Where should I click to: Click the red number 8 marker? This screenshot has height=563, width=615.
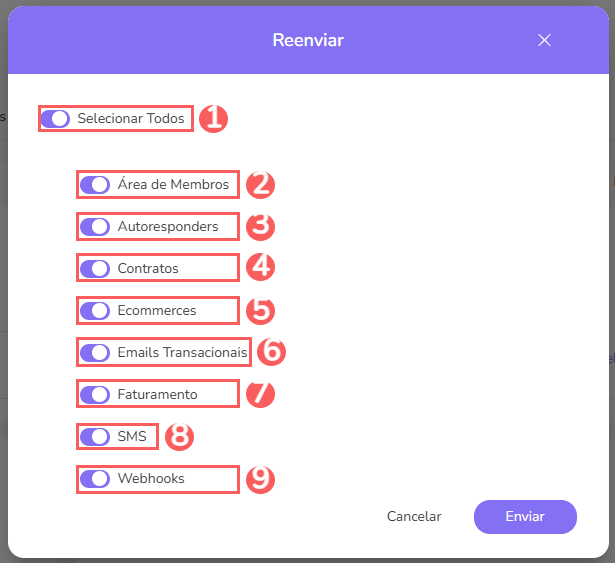click(179, 437)
